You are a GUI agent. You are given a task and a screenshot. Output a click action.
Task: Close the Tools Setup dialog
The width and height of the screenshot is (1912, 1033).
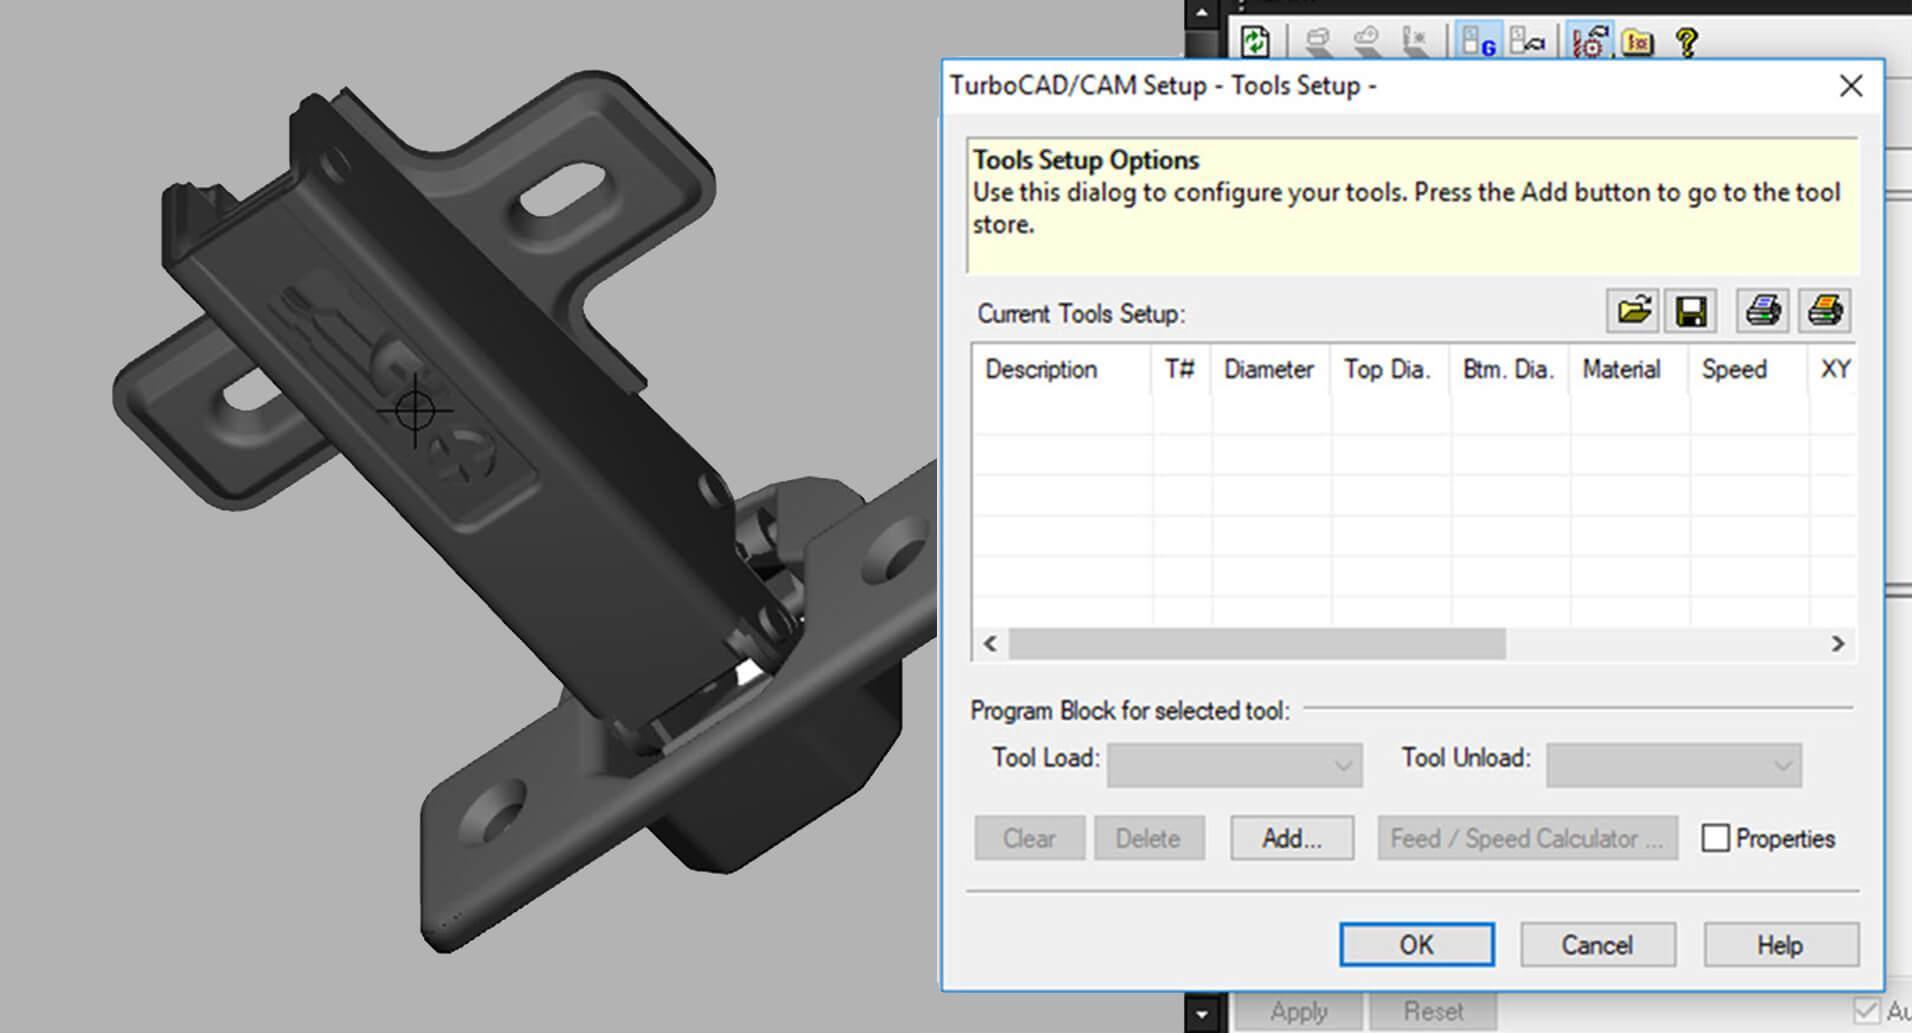click(1851, 86)
